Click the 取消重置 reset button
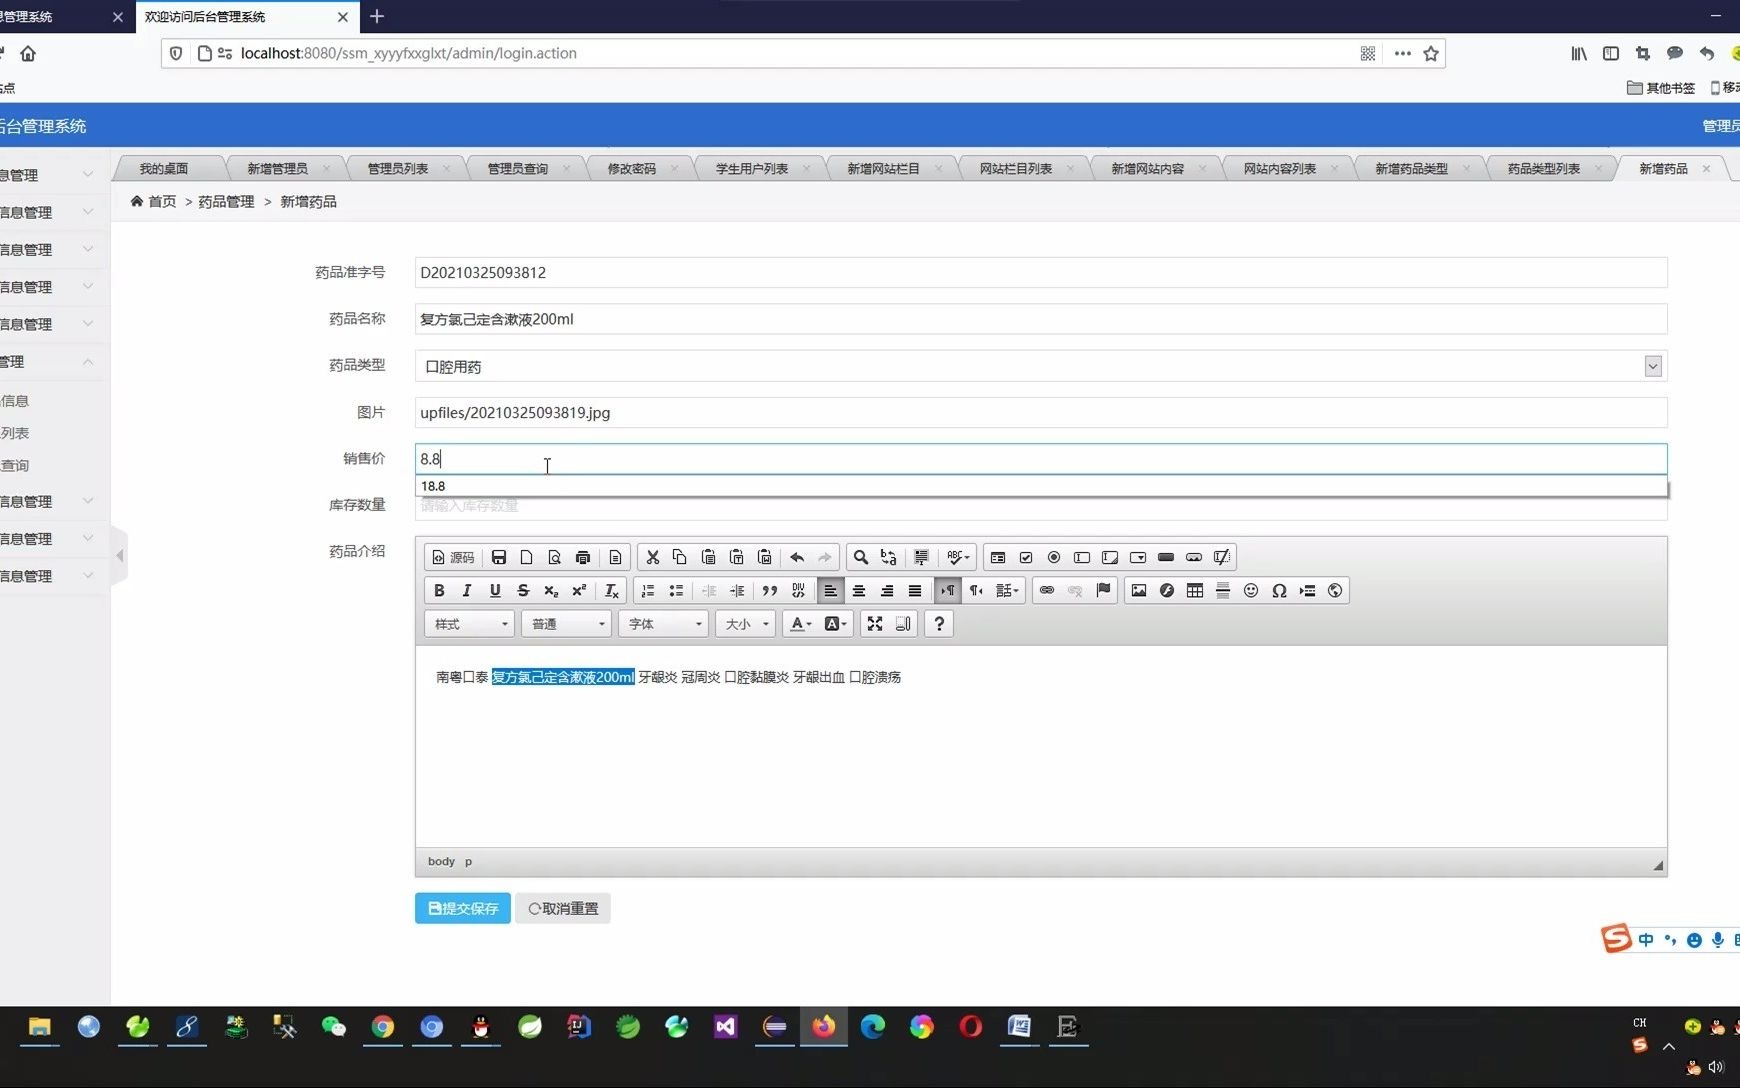 [x=562, y=908]
